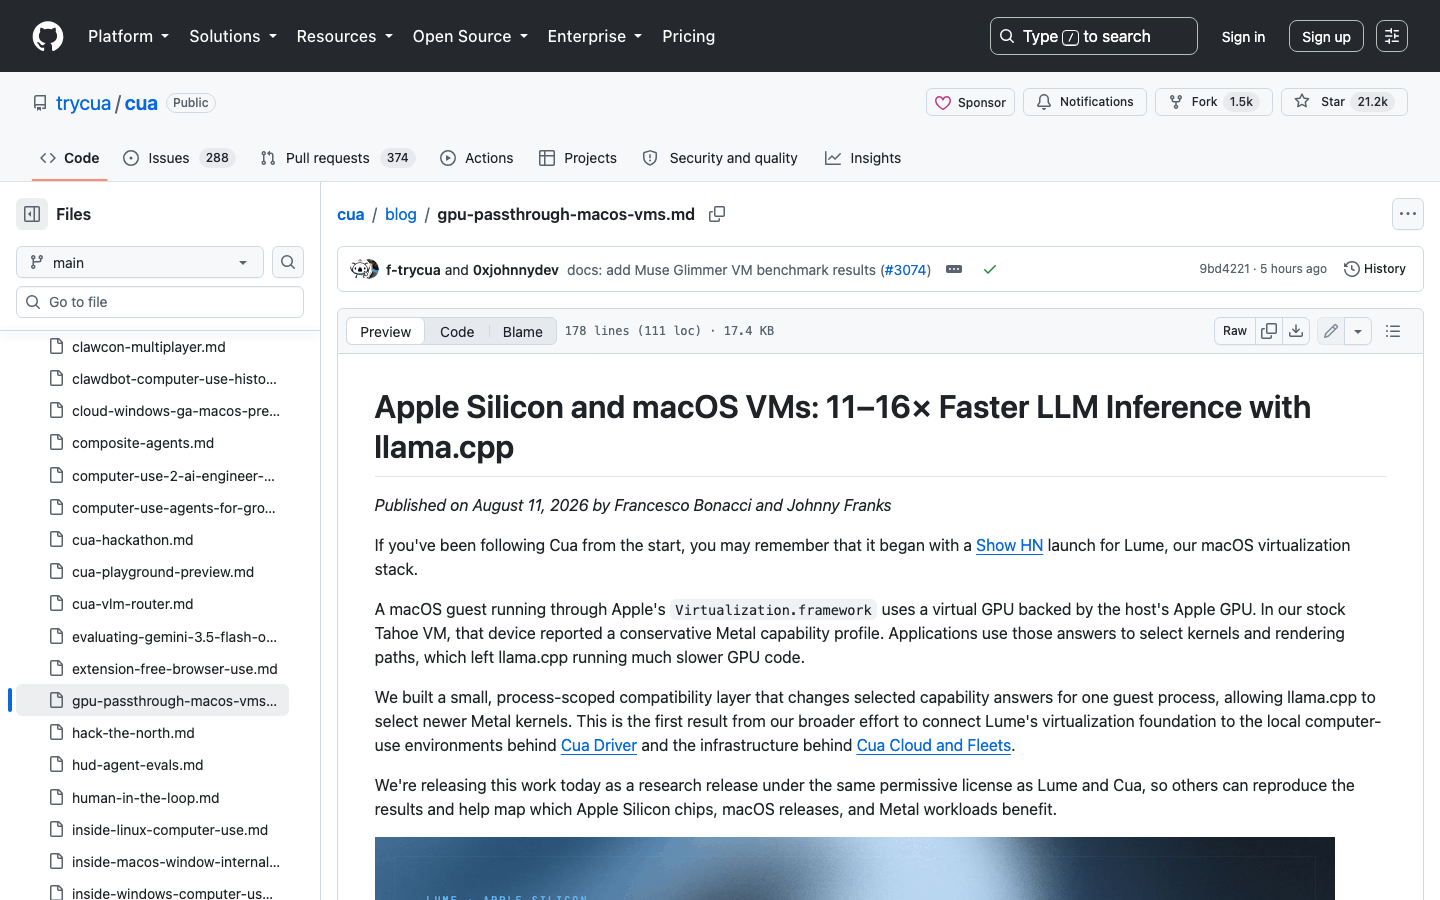Show the green check commit status

coord(990,269)
